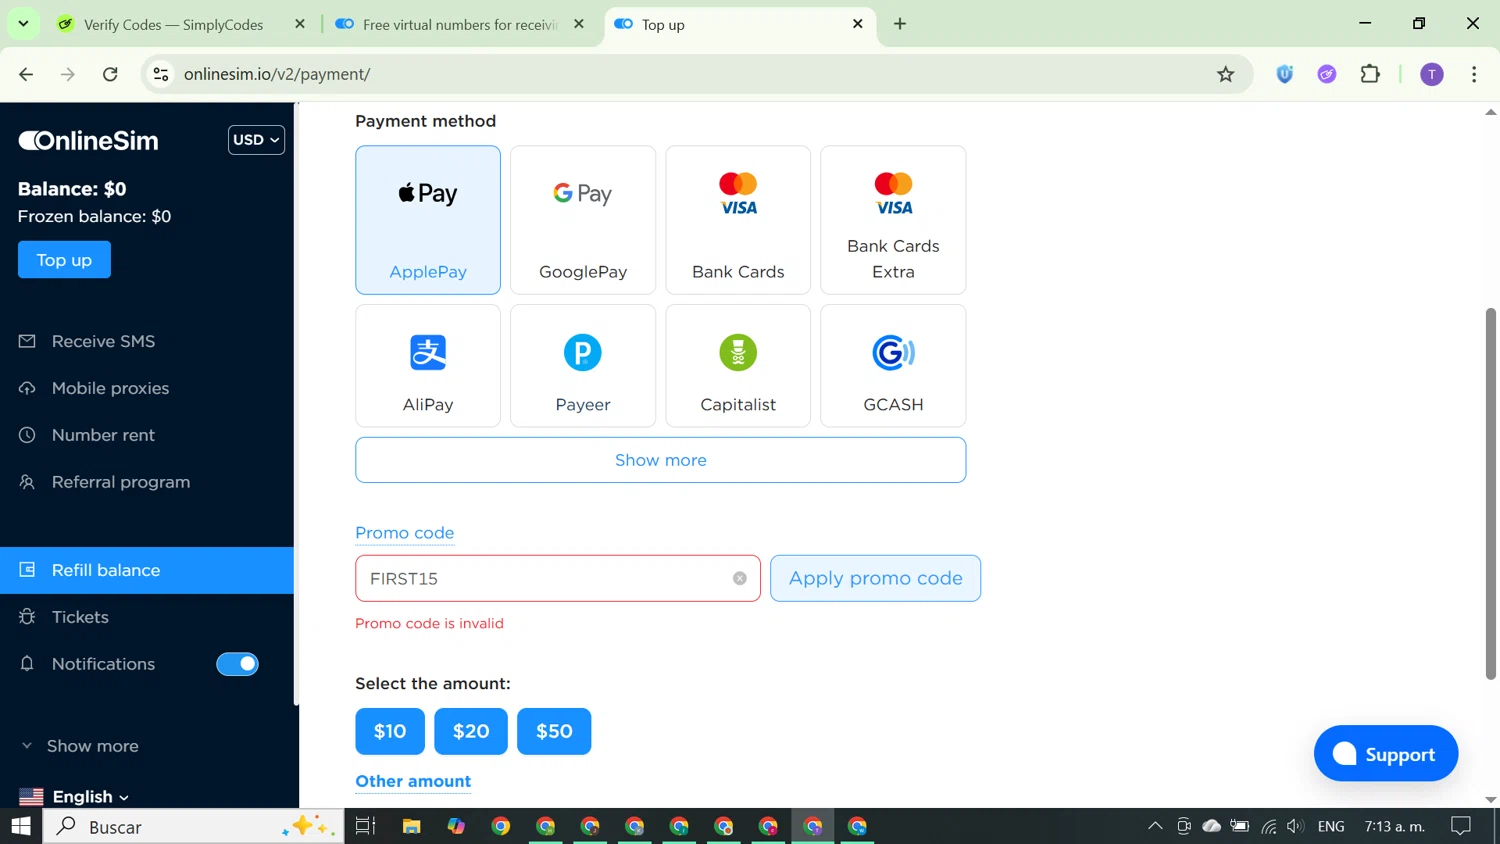
Task: Open a new browser tab
Action: (x=900, y=24)
